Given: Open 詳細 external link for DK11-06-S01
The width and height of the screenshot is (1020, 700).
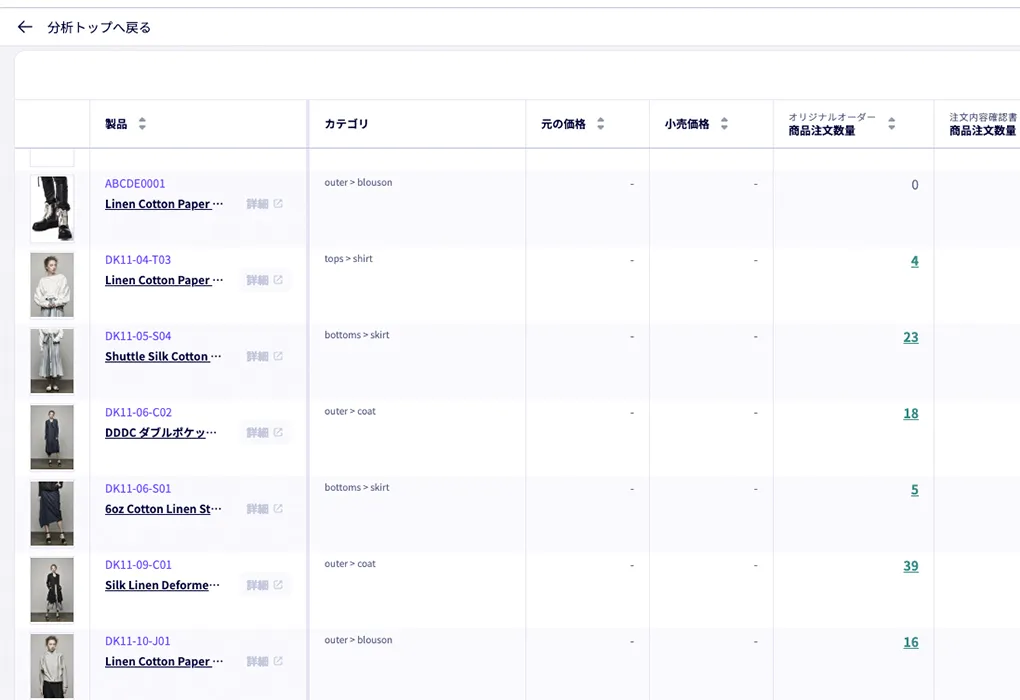Looking at the screenshot, I should click(x=265, y=509).
